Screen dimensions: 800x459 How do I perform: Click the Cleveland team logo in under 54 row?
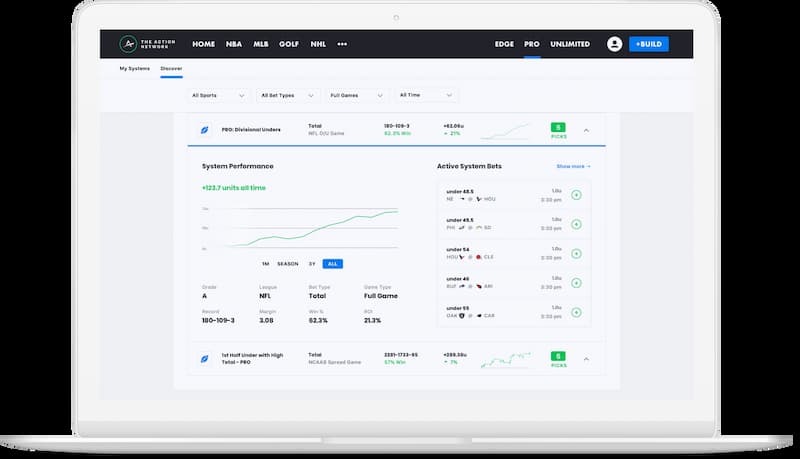[479, 258]
